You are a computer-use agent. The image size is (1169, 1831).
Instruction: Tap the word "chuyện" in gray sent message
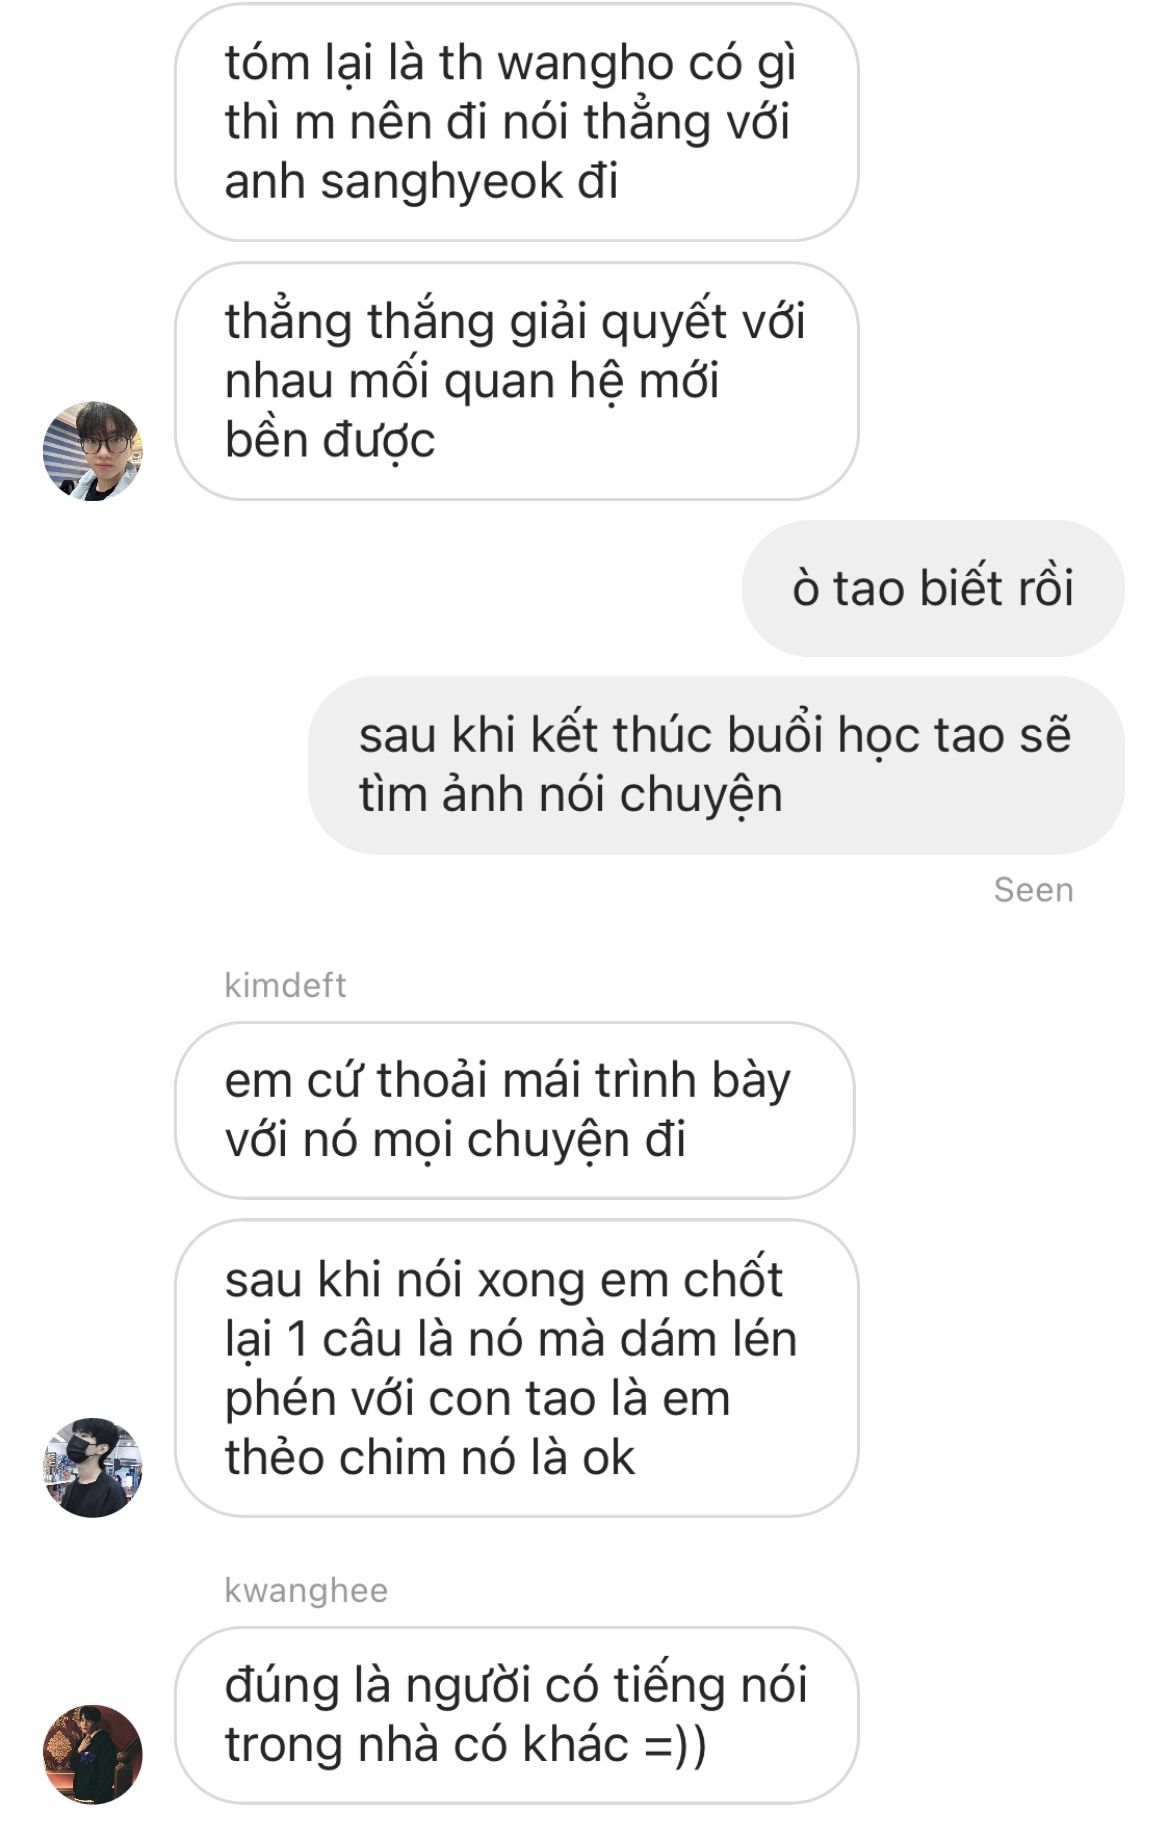click(701, 795)
